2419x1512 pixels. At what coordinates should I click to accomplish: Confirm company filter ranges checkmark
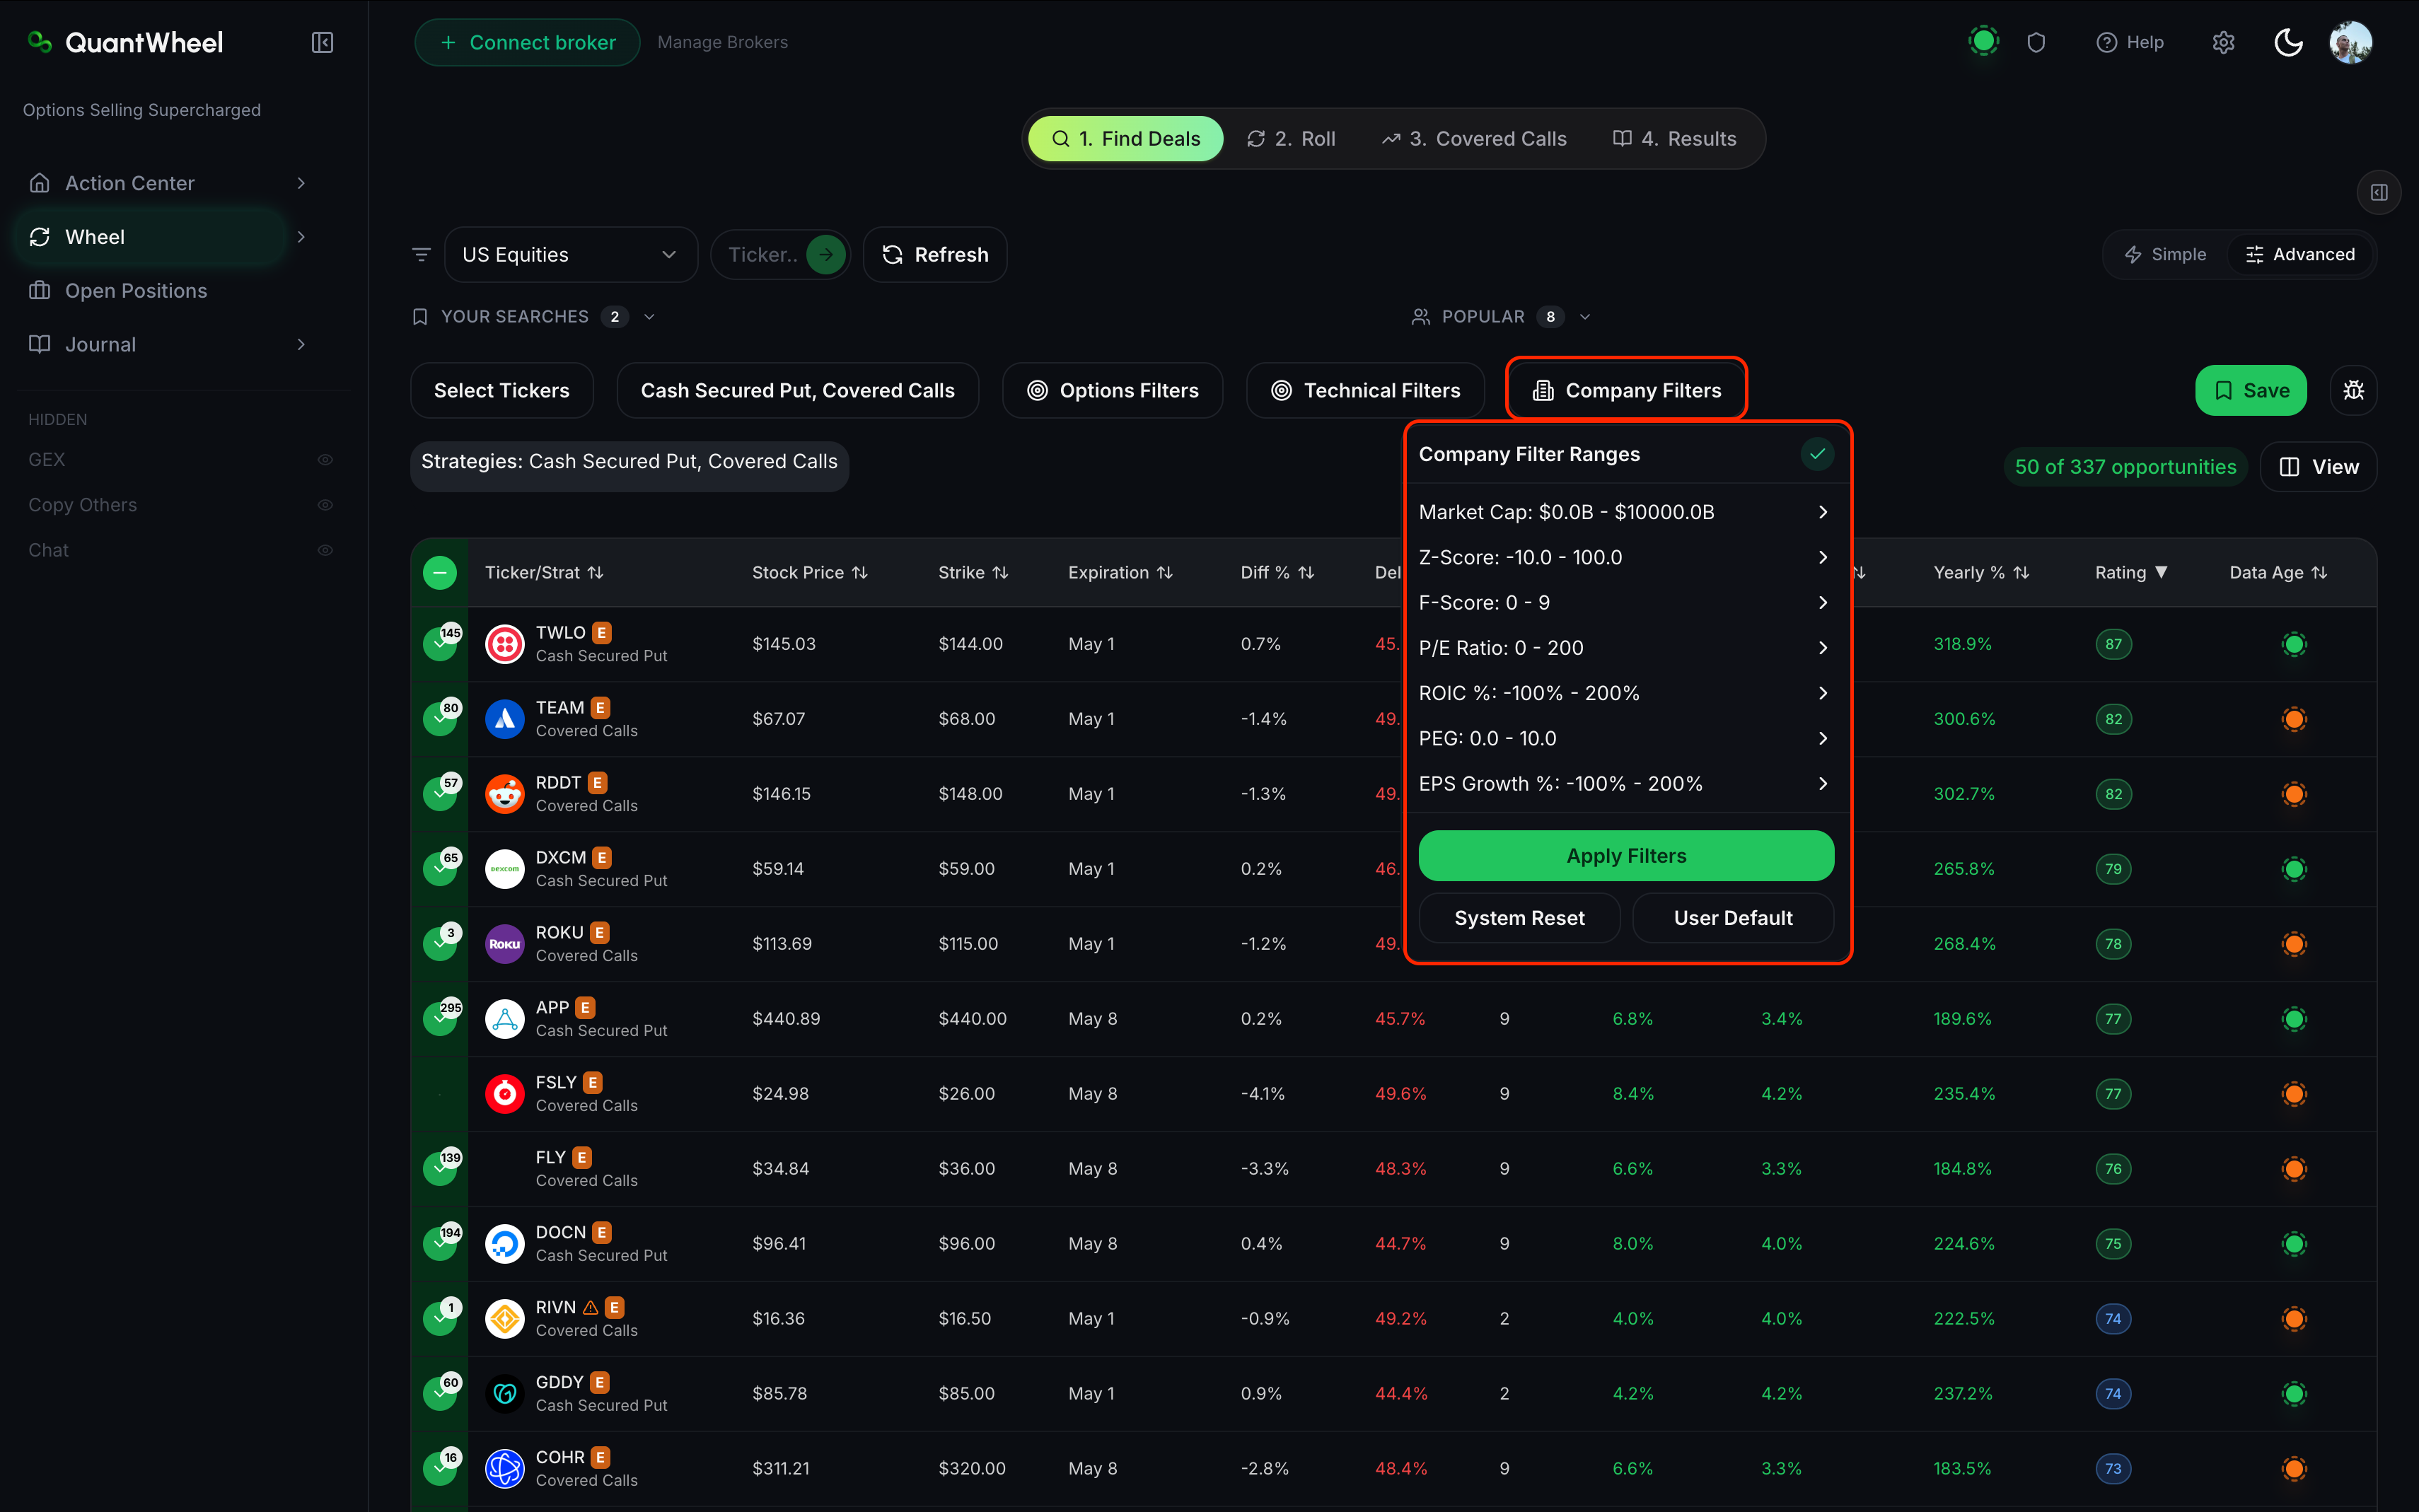coord(1817,454)
